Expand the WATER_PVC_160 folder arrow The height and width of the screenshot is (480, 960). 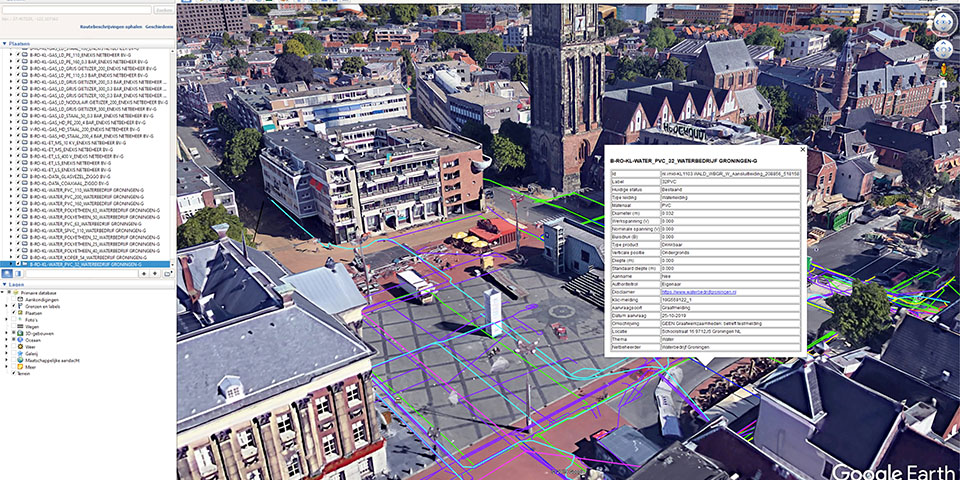click(11, 203)
